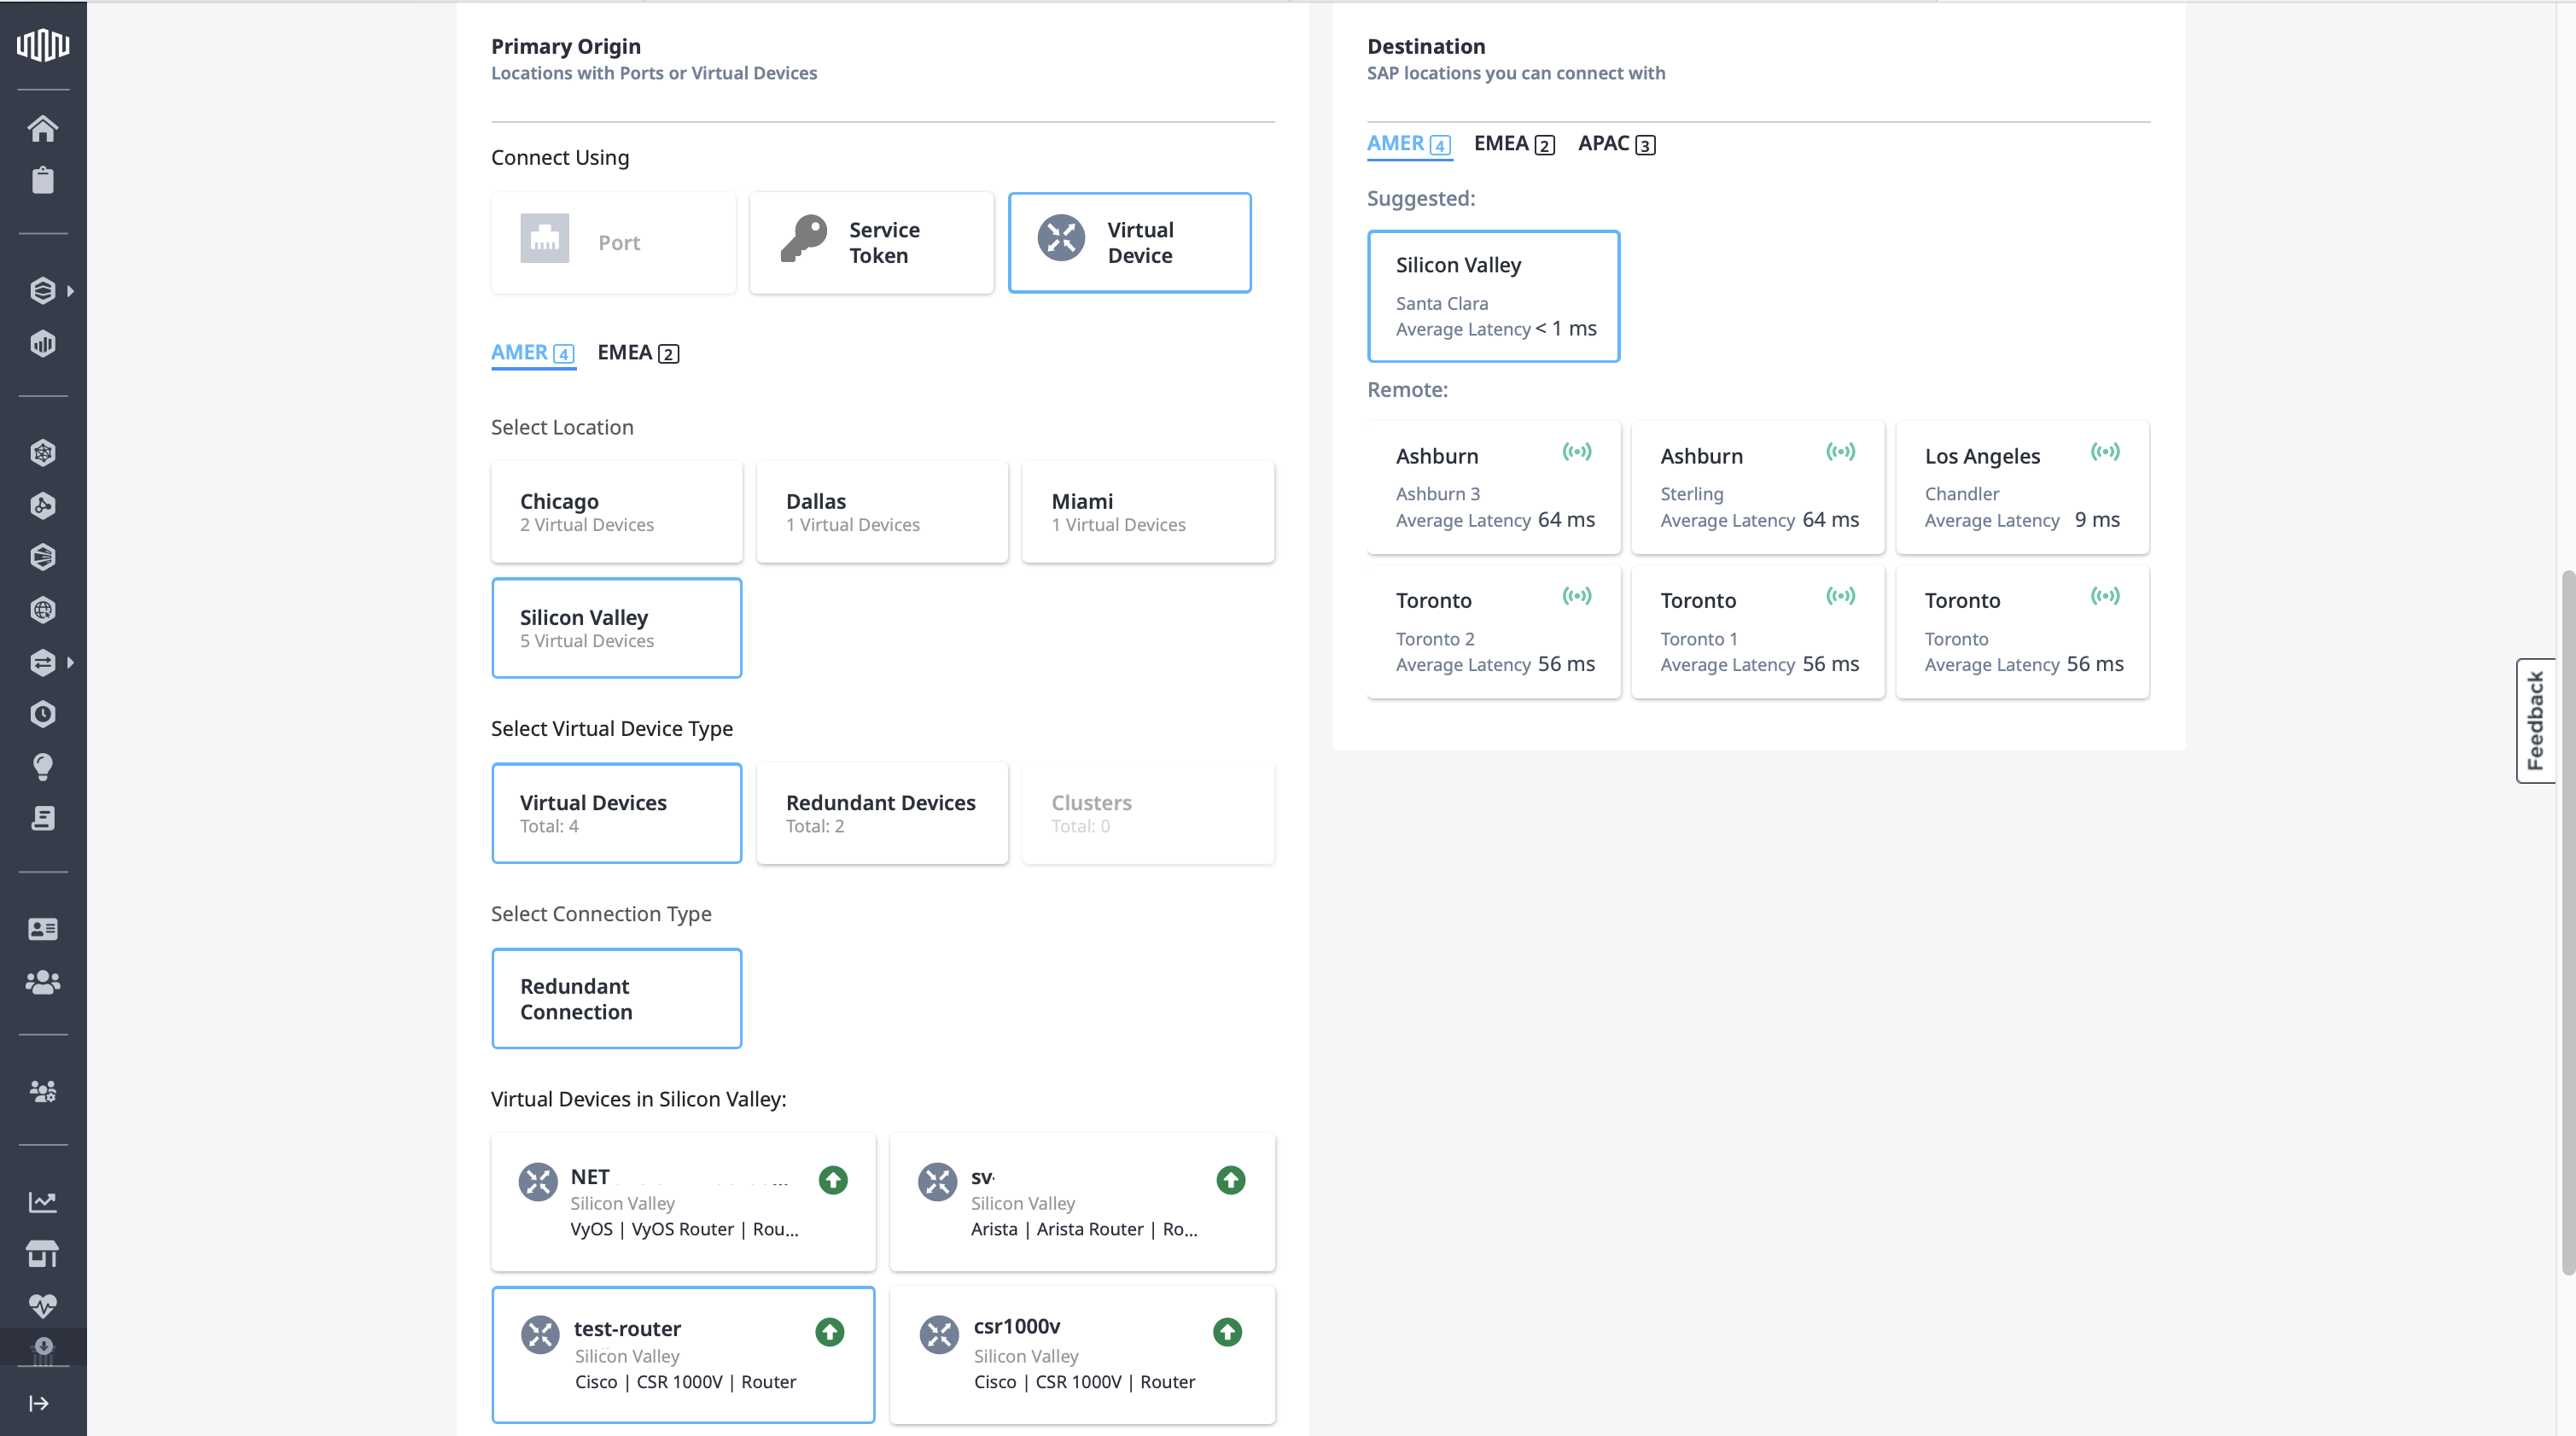Select Redundant Devices device type
The height and width of the screenshot is (1436, 2576).
pos(882,813)
